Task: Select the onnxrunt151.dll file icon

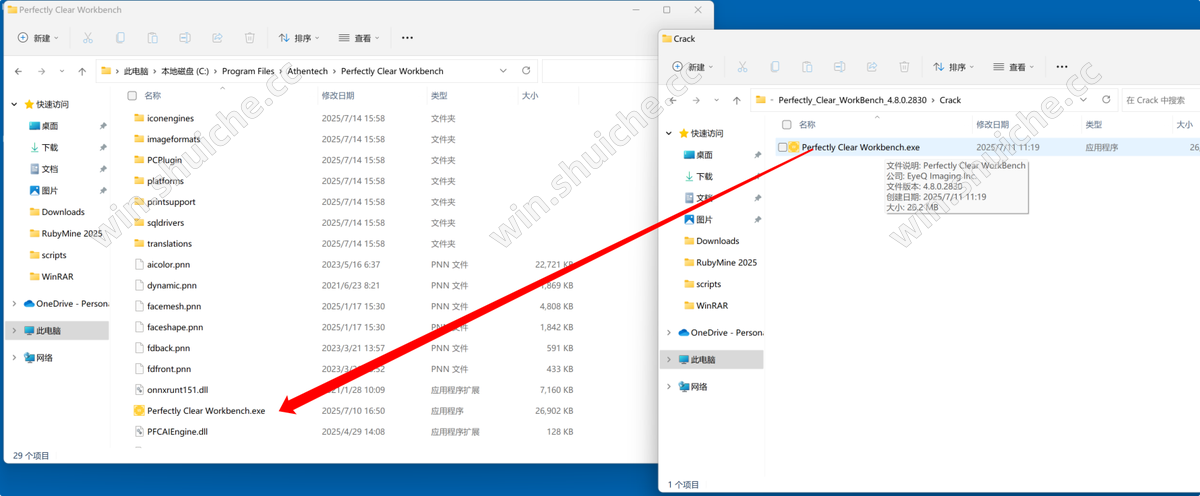Action: click(x=139, y=390)
